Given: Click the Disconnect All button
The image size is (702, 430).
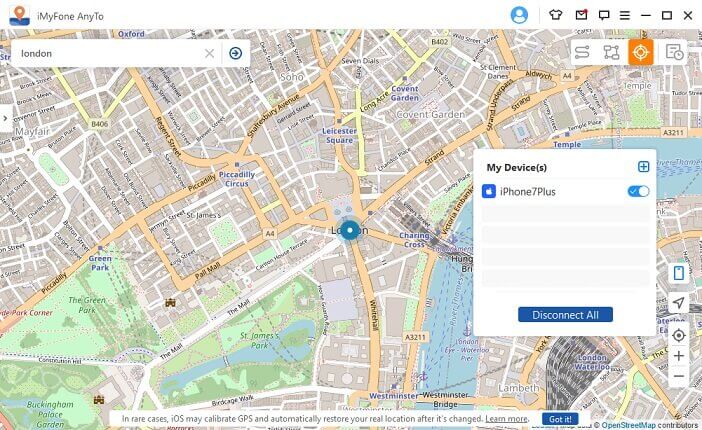Looking at the screenshot, I should (565, 315).
